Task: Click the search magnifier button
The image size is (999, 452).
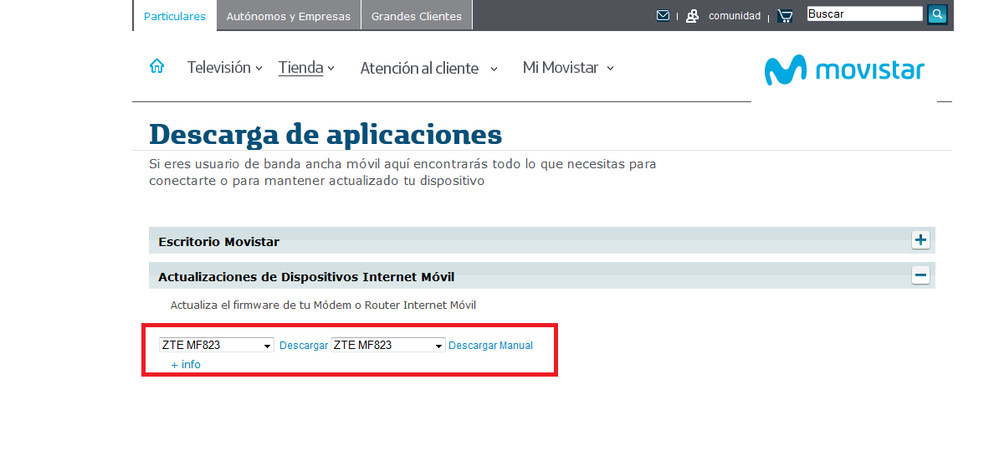Action: [937, 14]
